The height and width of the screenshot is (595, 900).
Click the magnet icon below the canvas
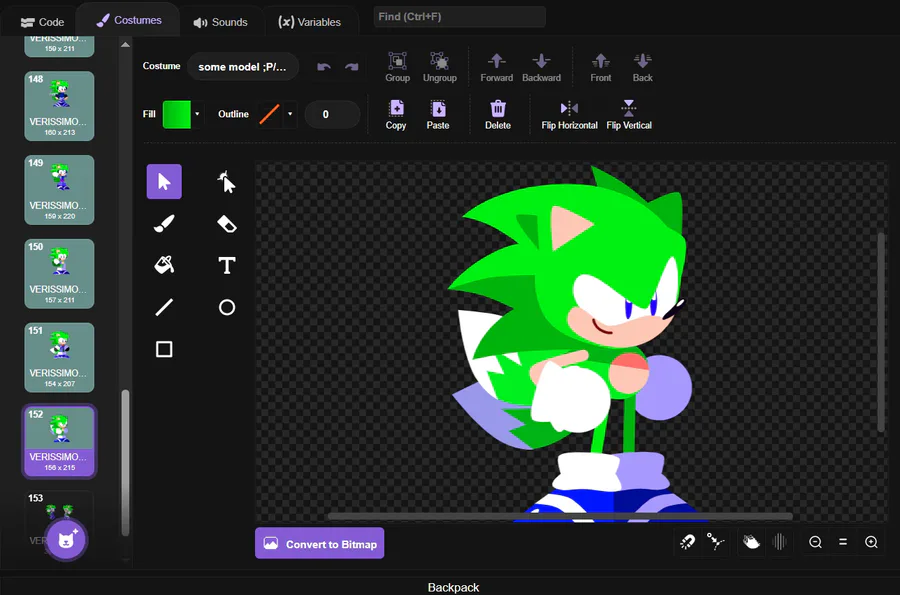pyautogui.click(x=688, y=542)
